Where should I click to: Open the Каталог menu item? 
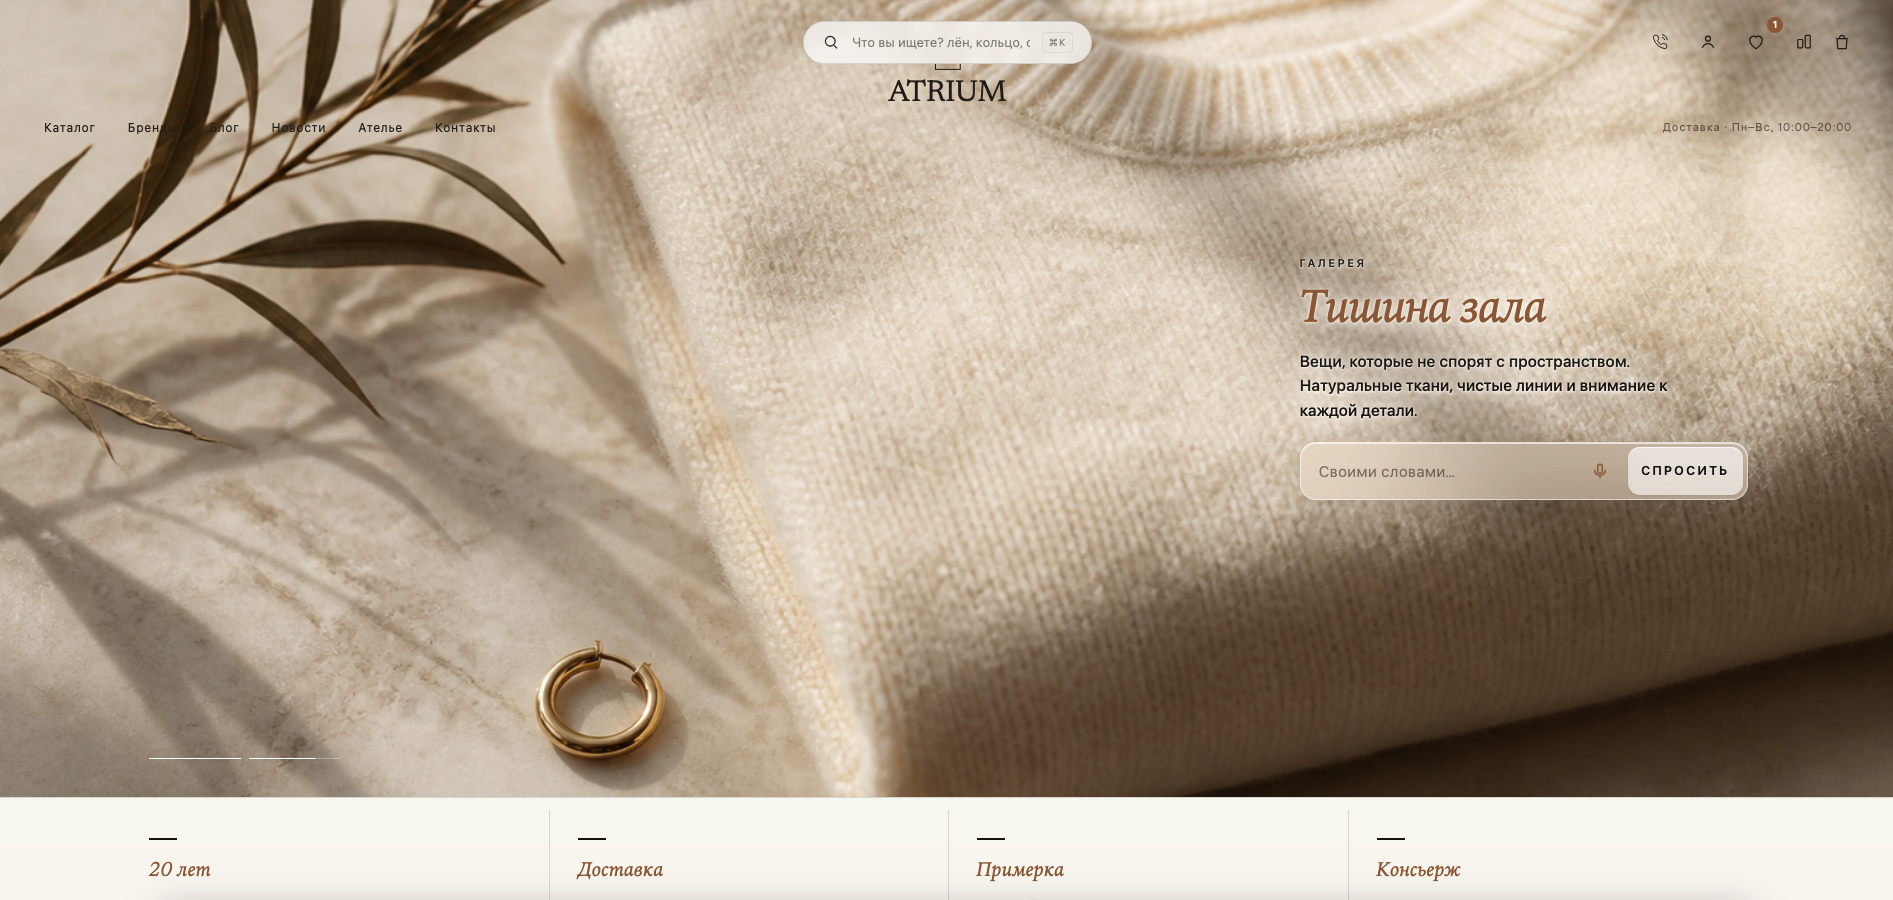[x=69, y=128]
